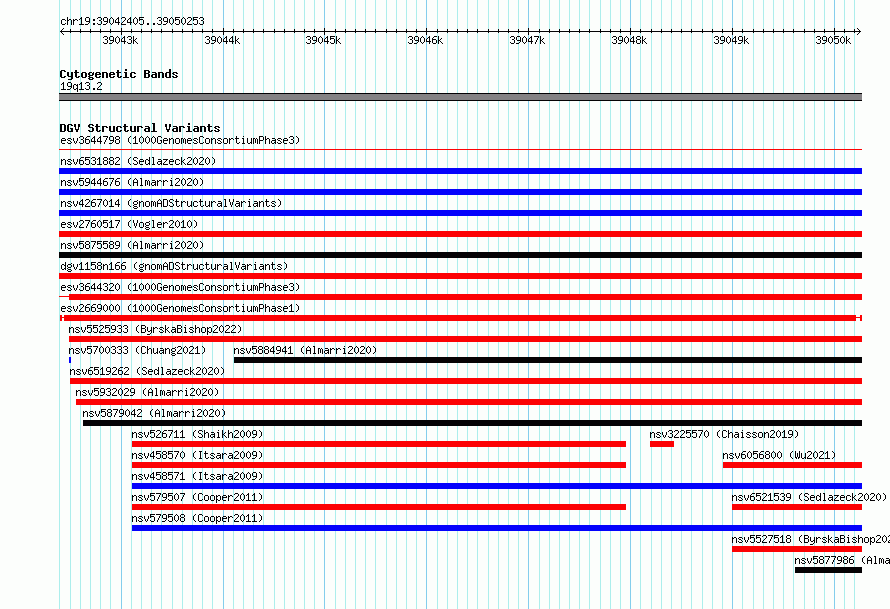Image resolution: width=890 pixels, height=609 pixels.
Task: Click the 39048k ruler tick label
Action: tap(629, 40)
